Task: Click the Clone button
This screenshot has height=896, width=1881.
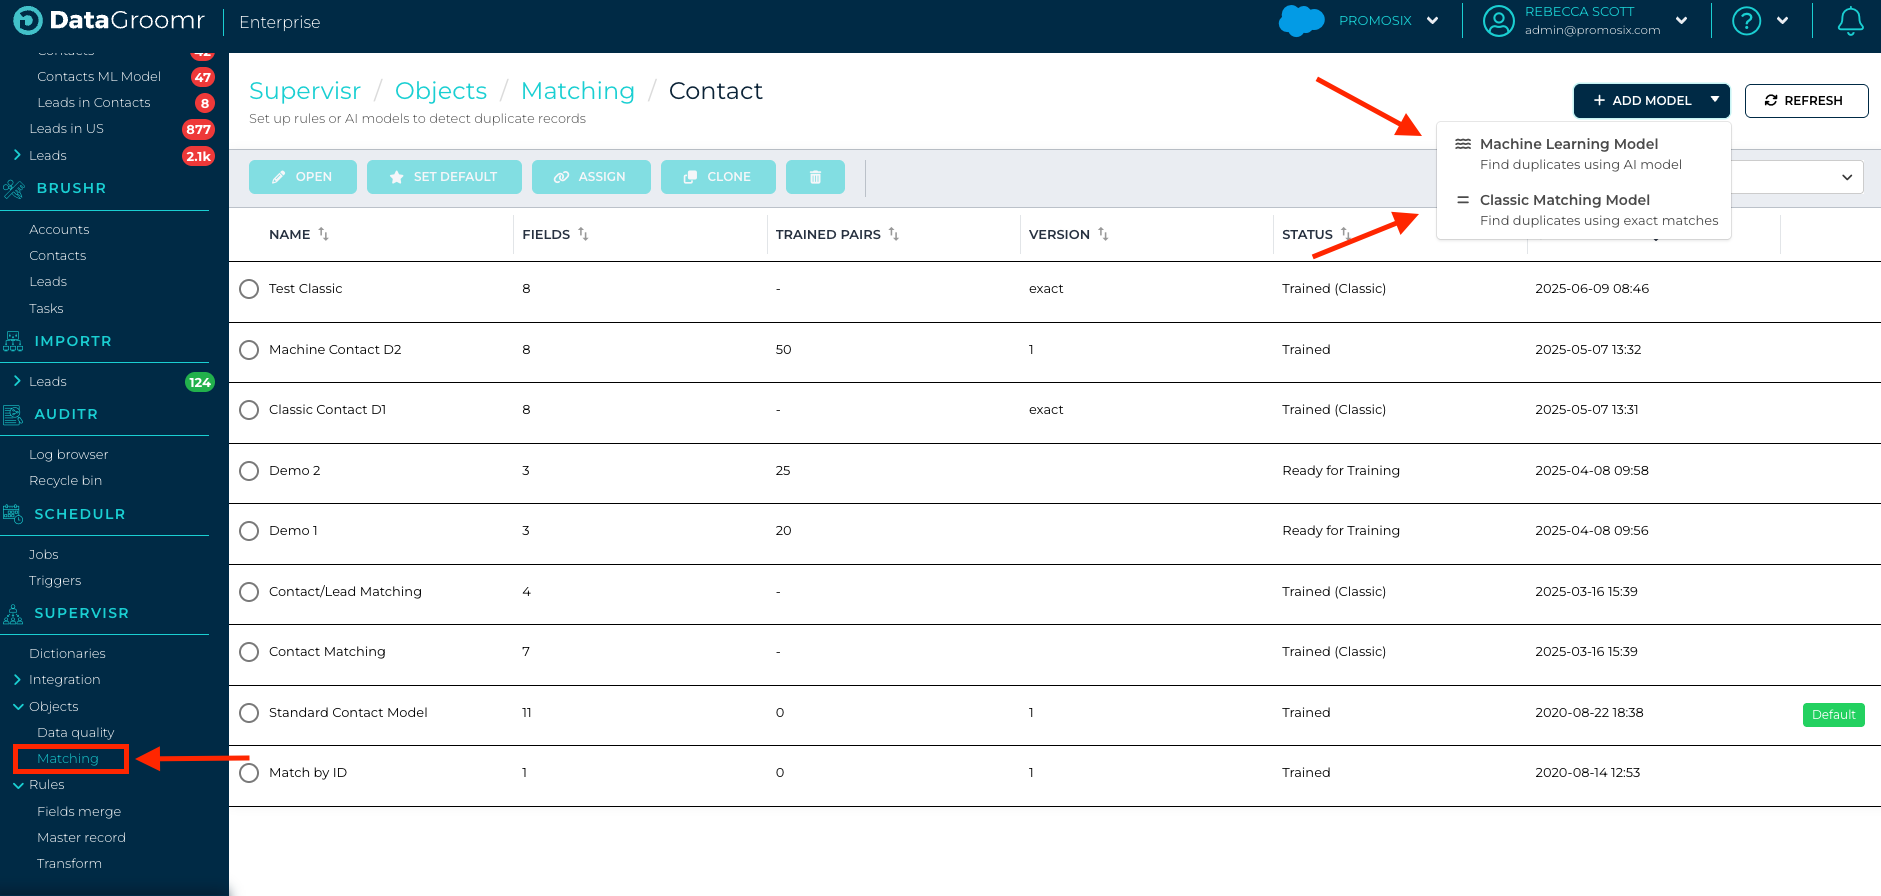Action: point(718,177)
